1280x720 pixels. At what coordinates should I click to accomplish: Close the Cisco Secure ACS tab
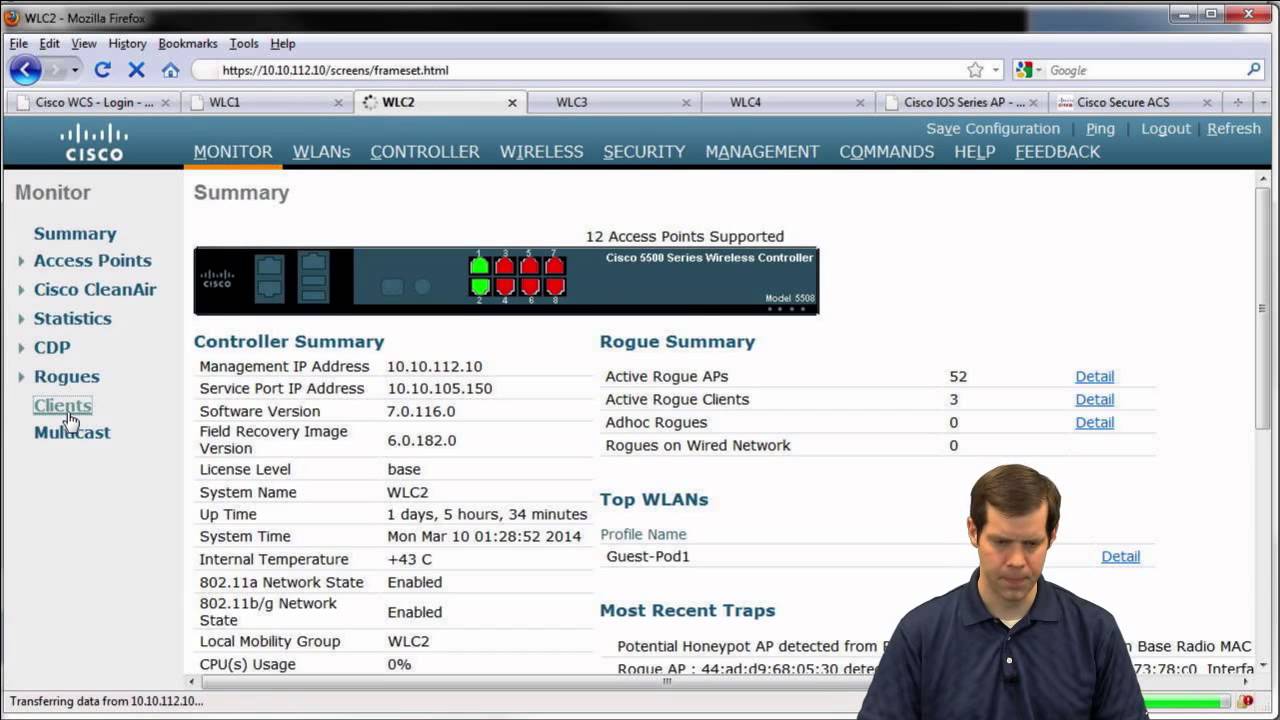point(1207,102)
